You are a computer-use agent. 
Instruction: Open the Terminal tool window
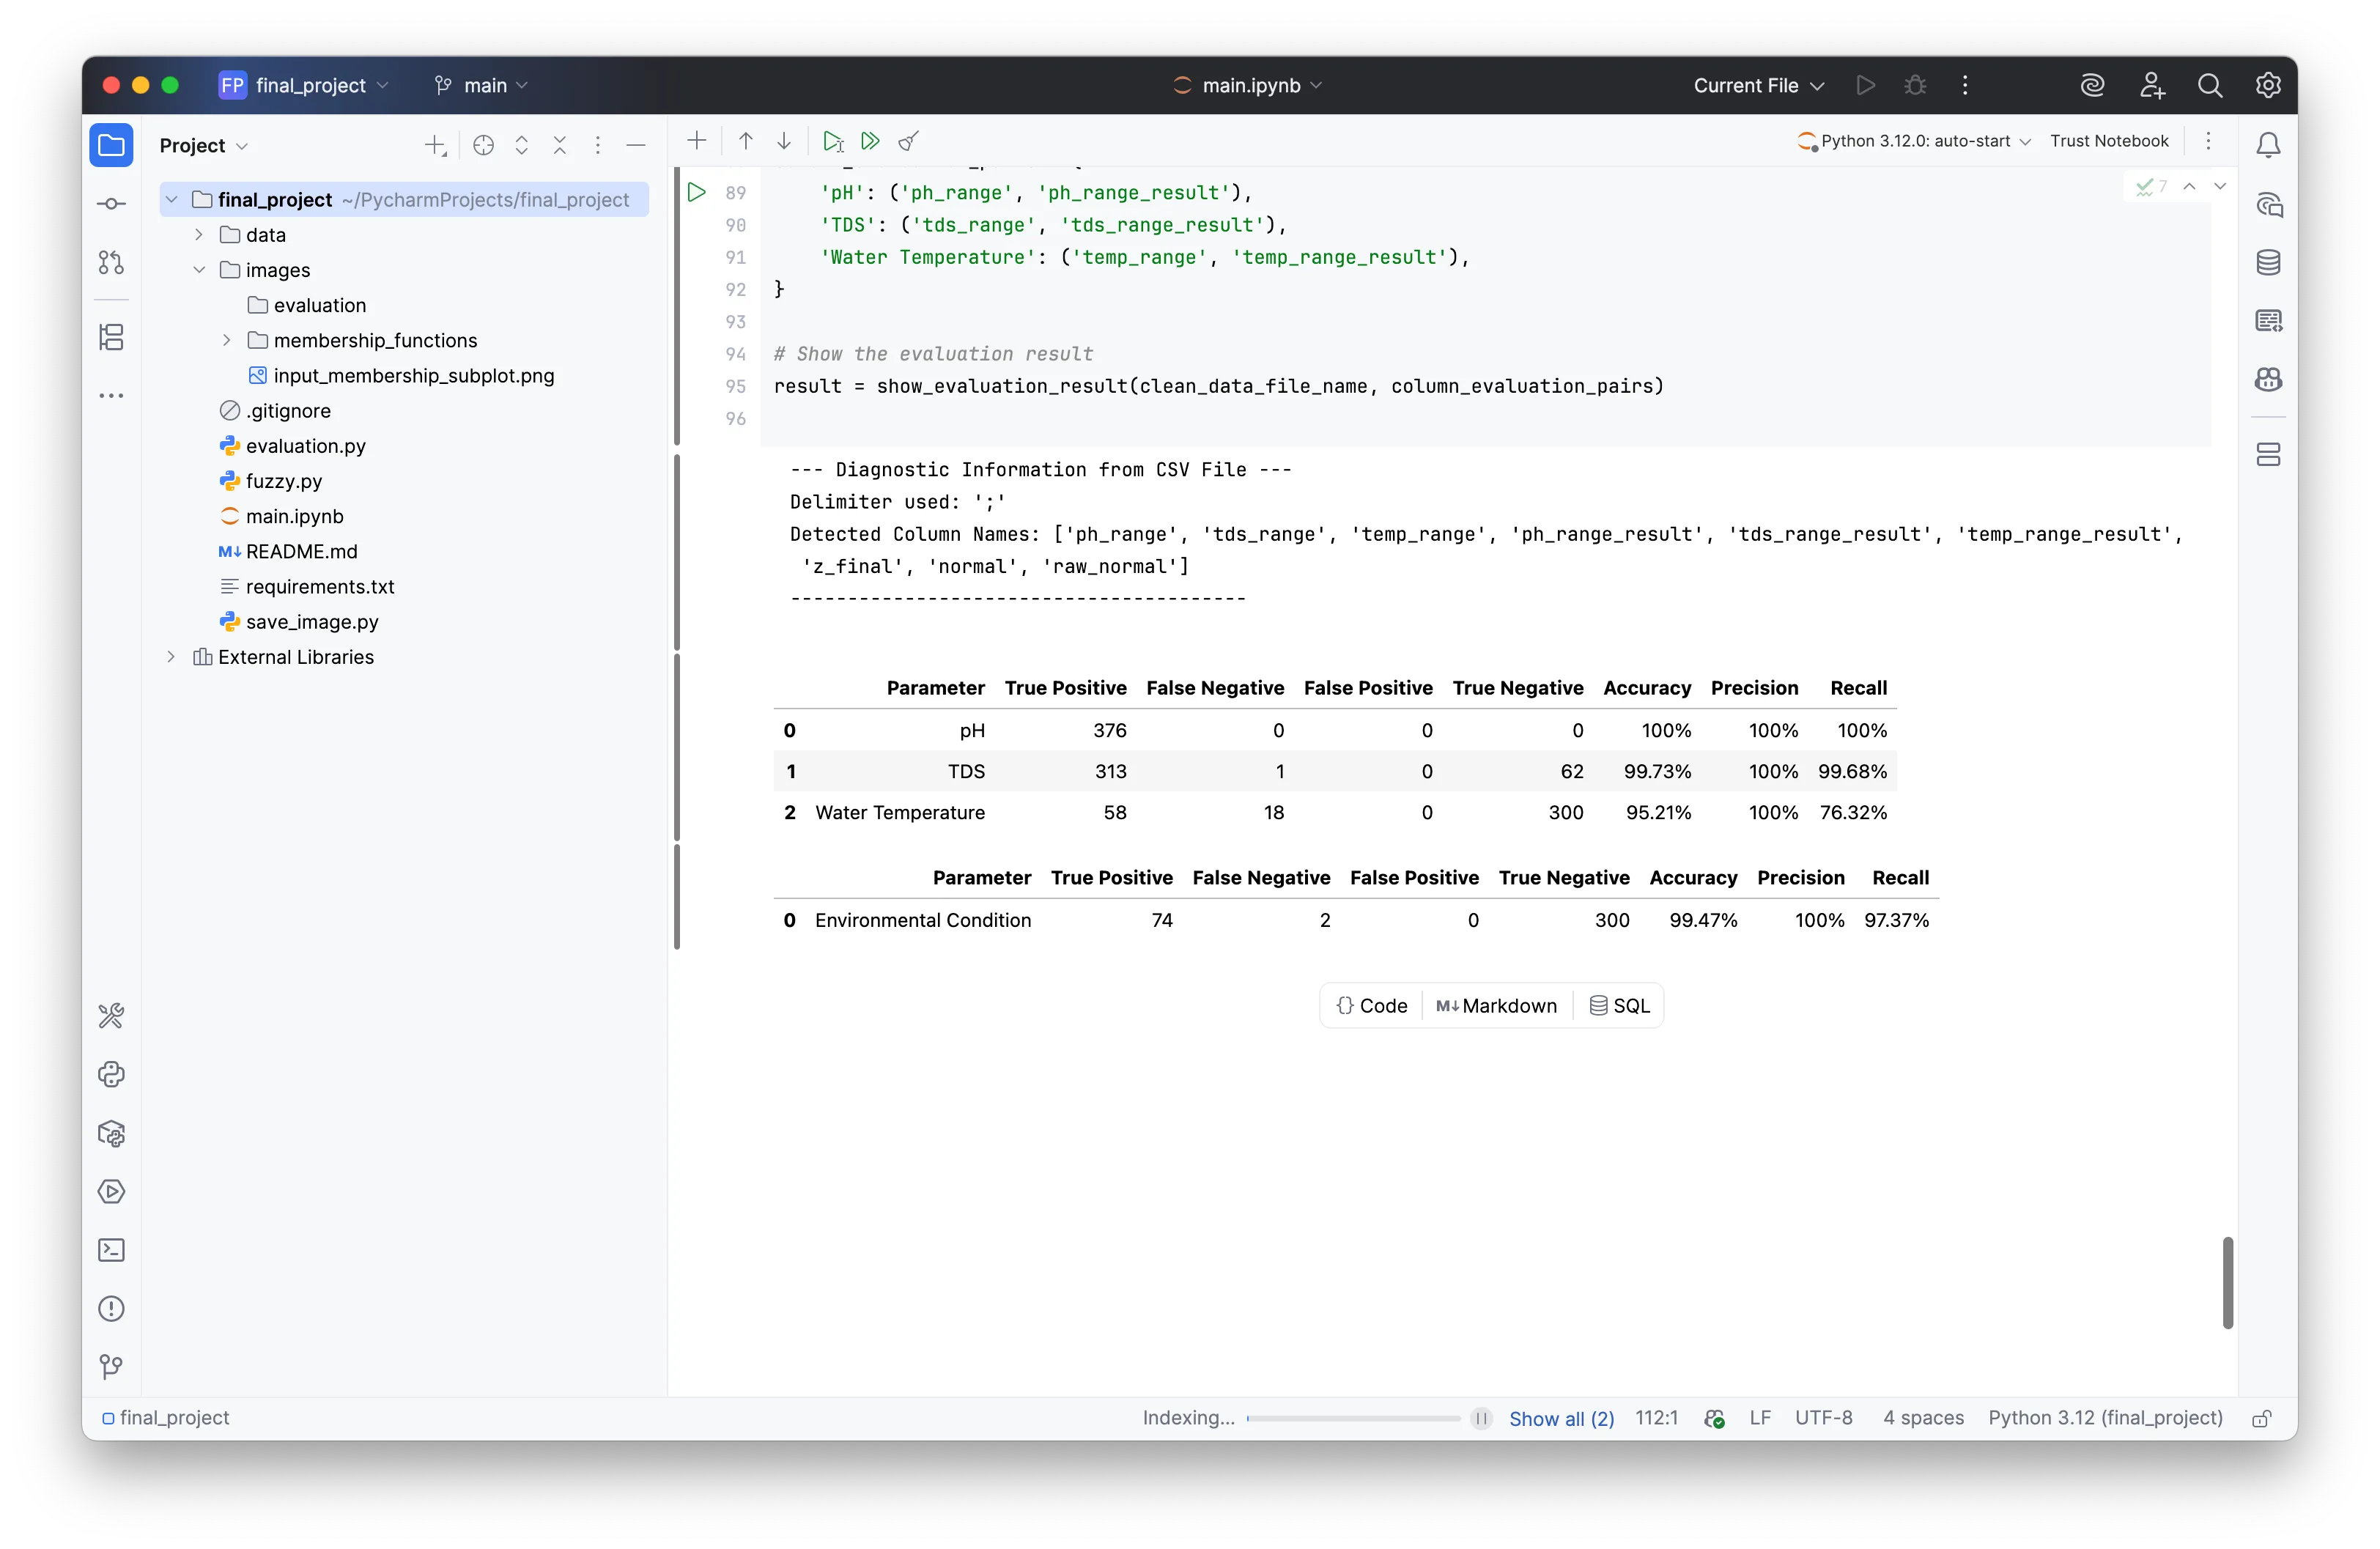point(111,1250)
